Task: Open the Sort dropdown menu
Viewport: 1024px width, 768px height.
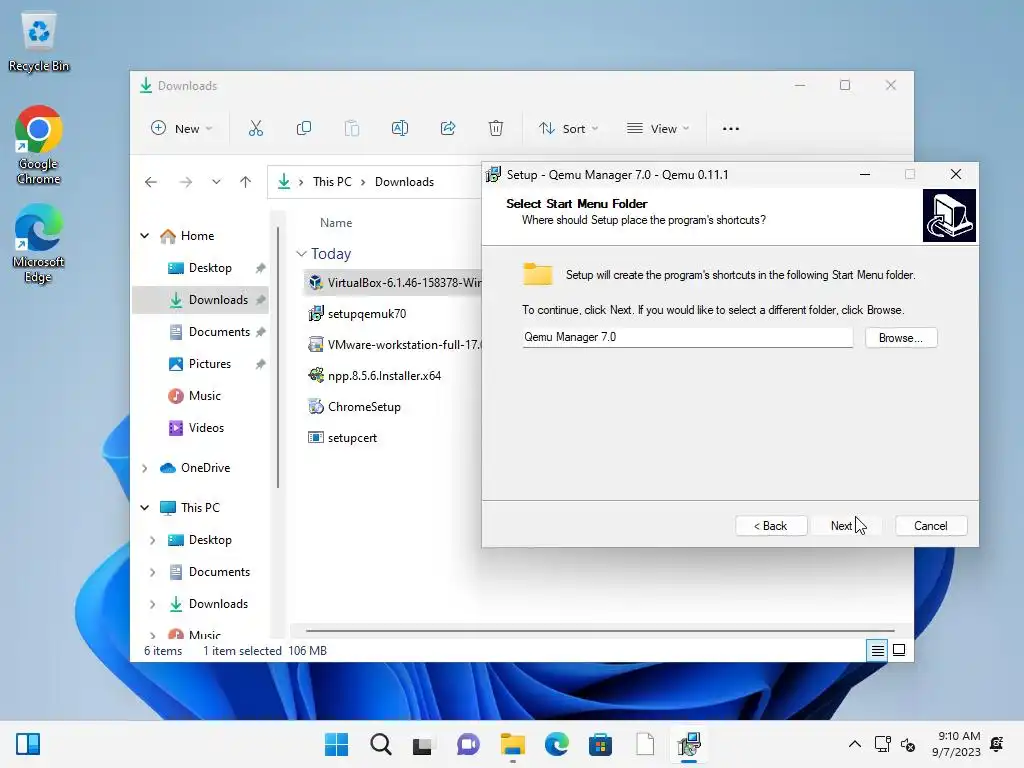Action: [x=568, y=129]
